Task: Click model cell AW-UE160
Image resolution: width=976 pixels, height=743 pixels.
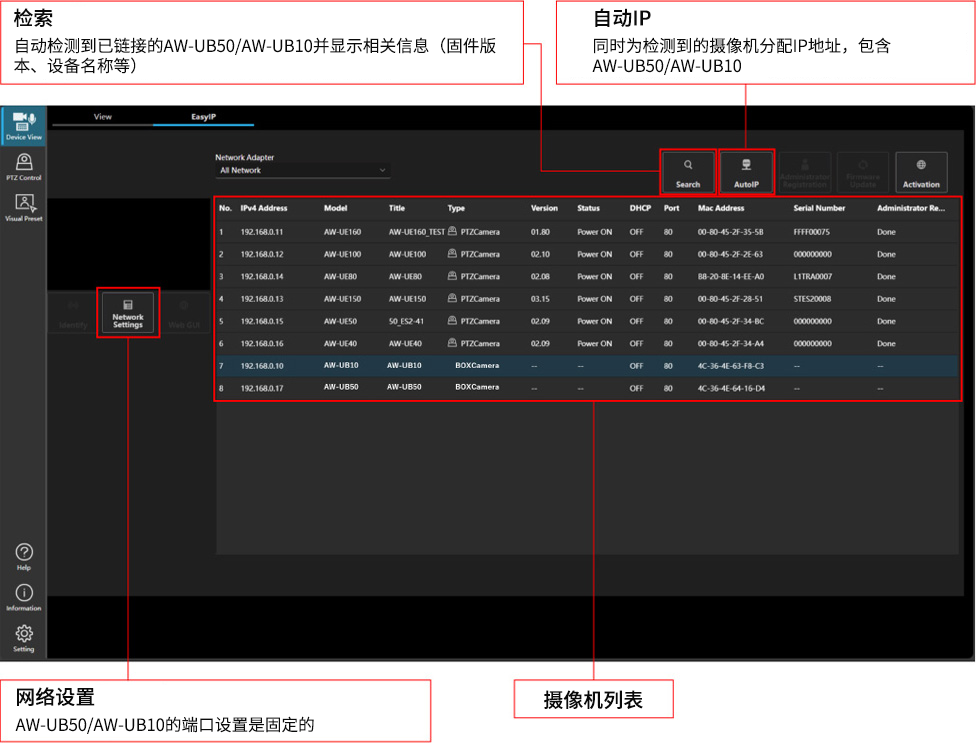Action: (x=342, y=231)
